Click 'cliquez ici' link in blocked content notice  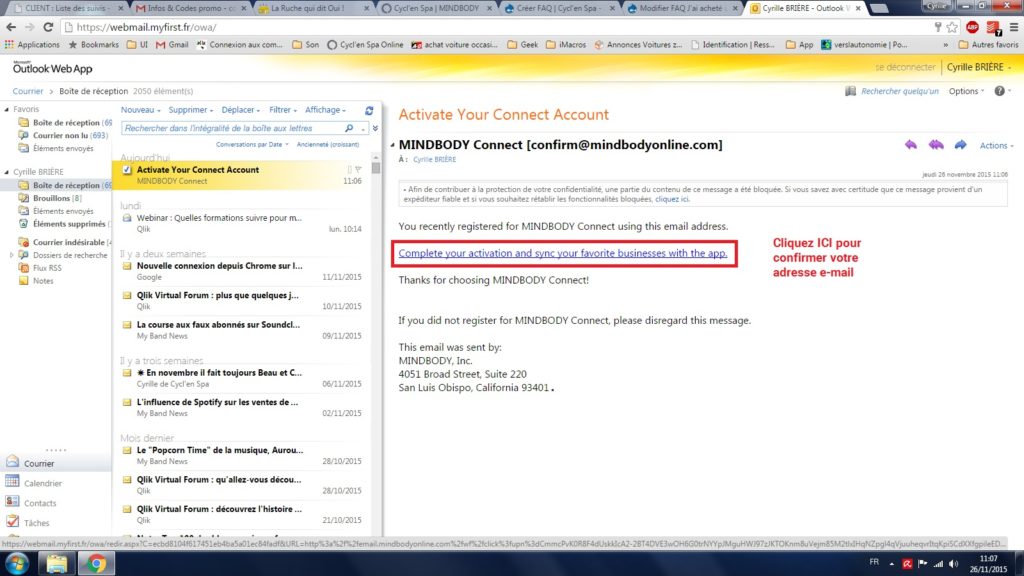(671, 199)
